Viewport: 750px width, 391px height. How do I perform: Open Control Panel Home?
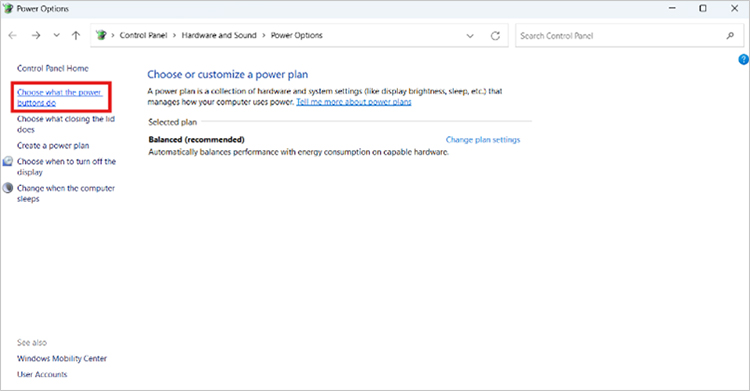coord(53,68)
